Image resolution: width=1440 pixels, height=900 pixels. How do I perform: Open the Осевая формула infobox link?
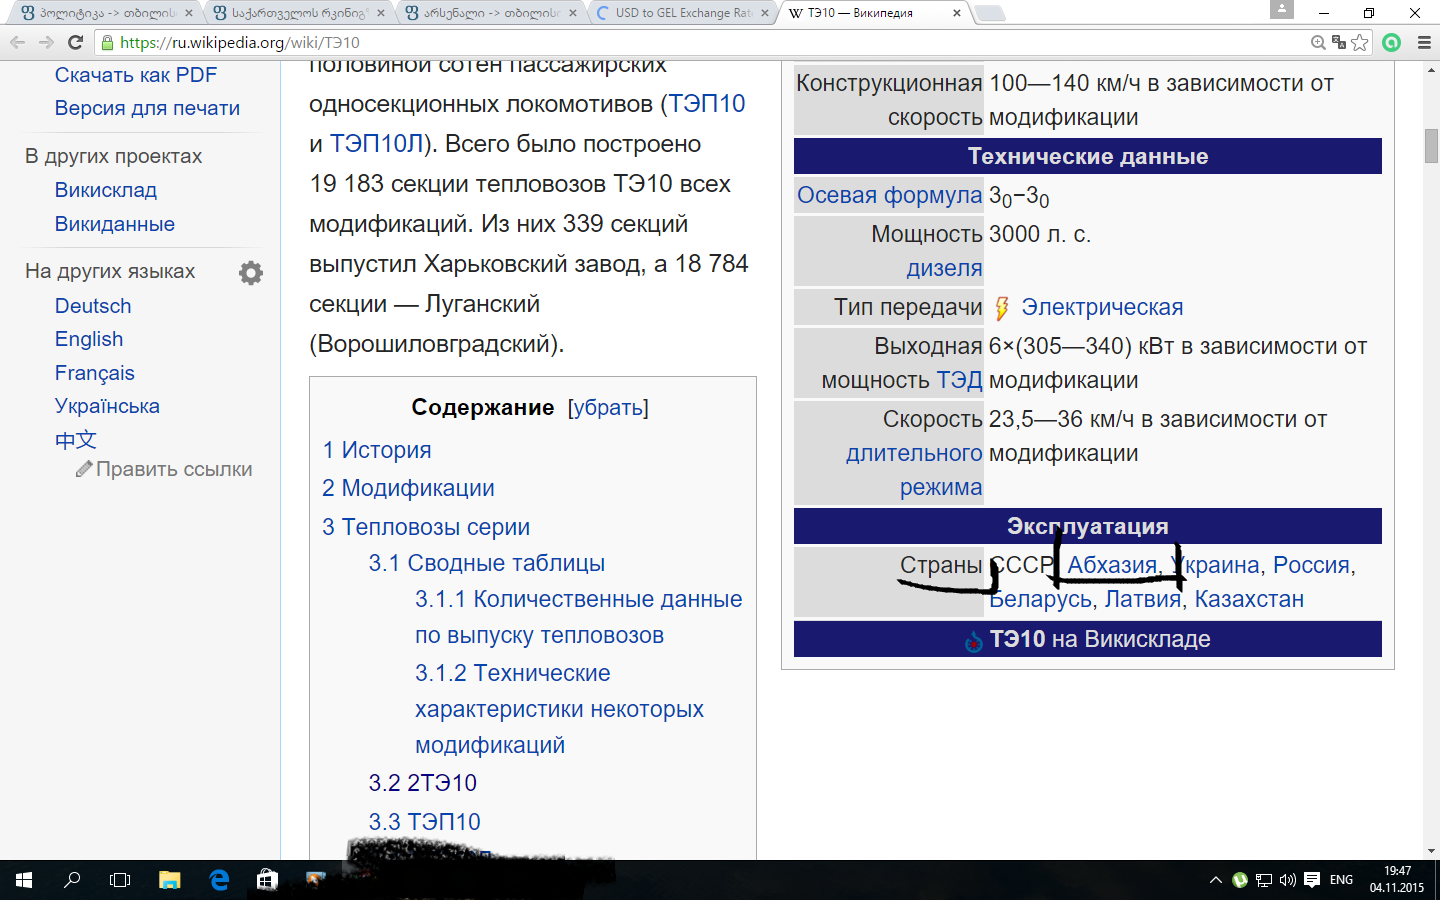(x=890, y=195)
